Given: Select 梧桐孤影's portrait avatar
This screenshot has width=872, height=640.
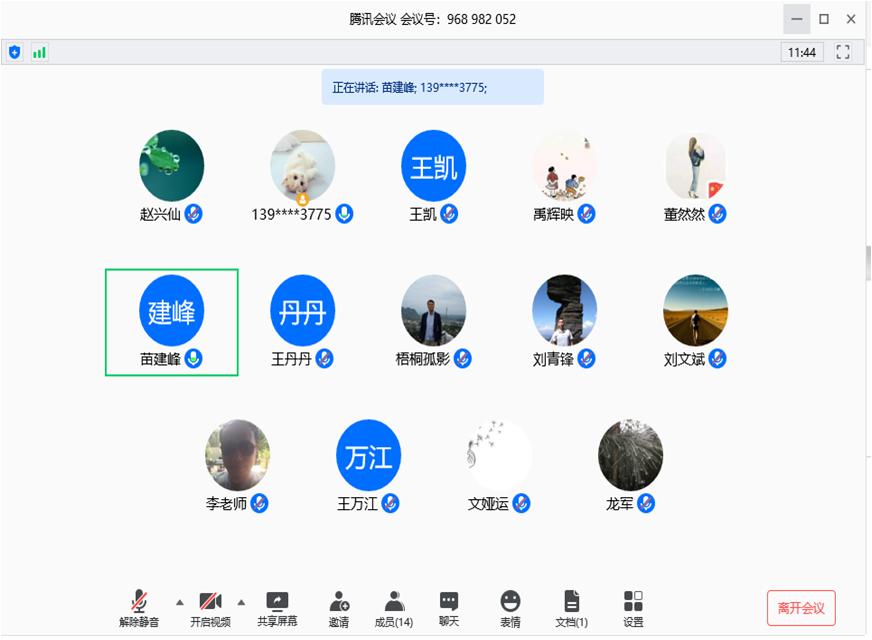Looking at the screenshot, I should 433,310.
